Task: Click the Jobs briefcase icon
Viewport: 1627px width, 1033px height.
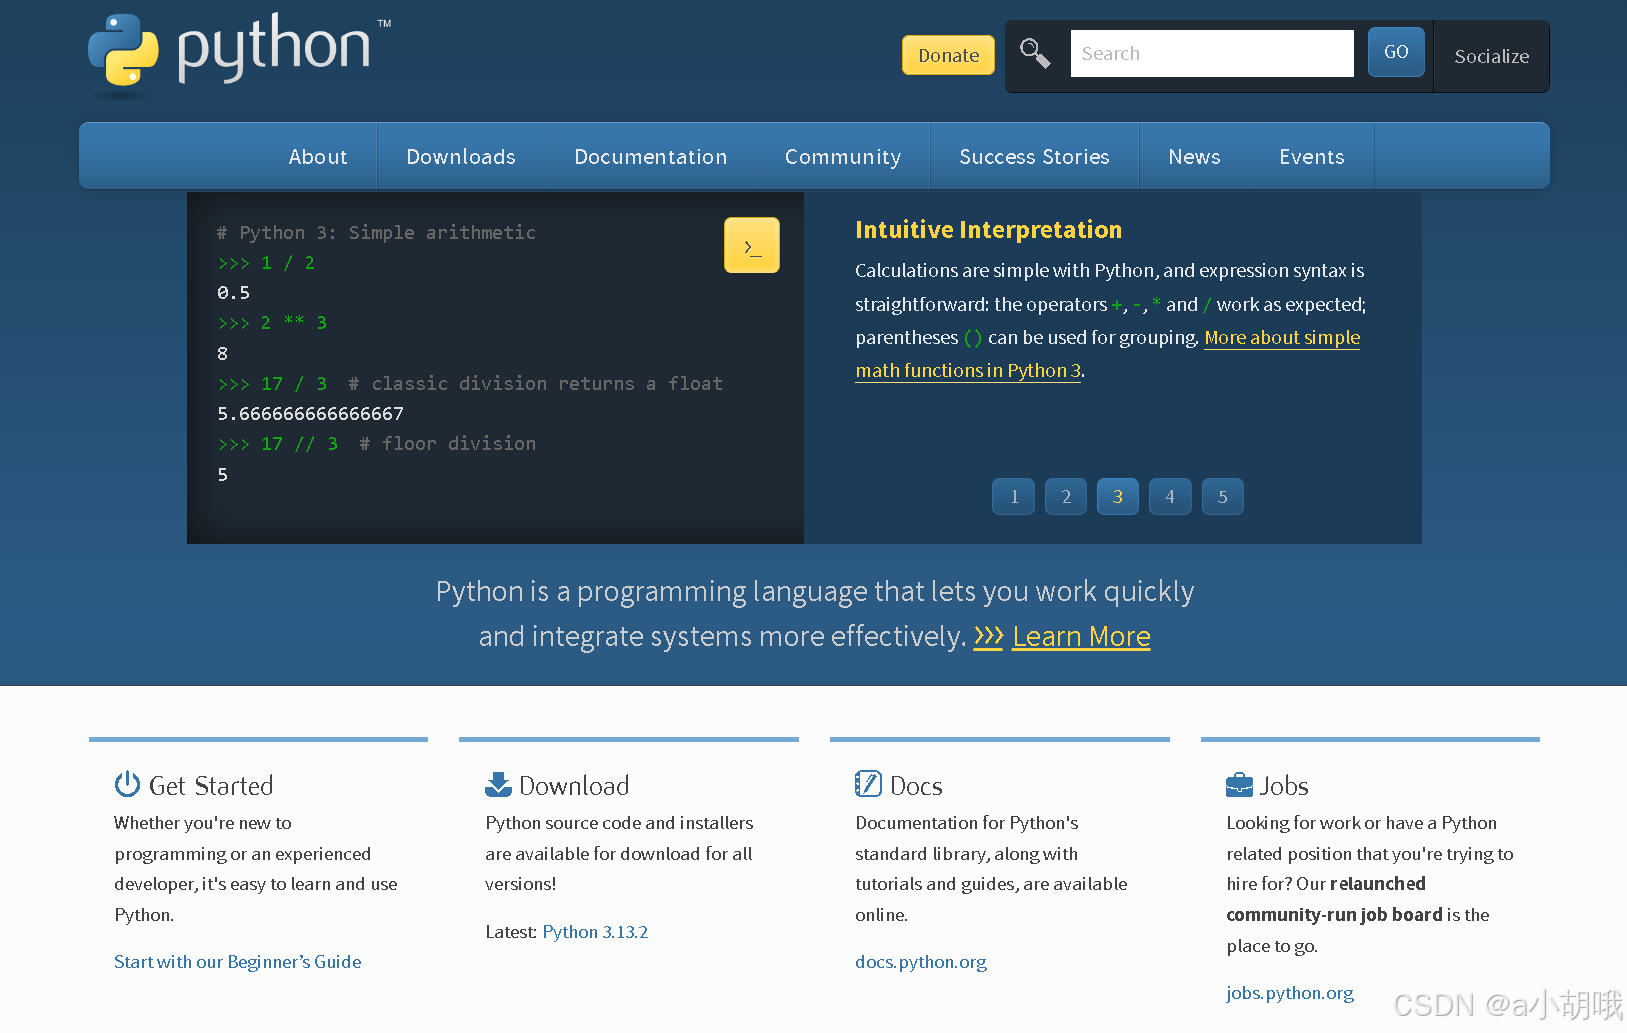Action: click(1239, 784)
